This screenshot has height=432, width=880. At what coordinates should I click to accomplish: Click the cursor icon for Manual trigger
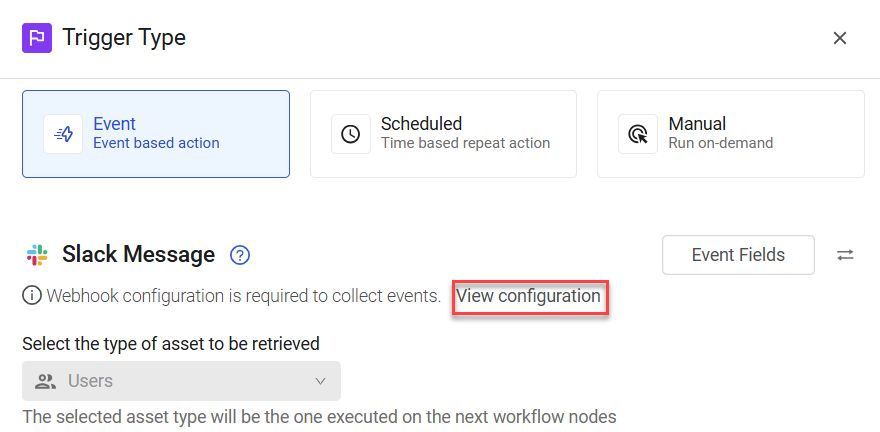pyautogui.click(x=638, y=134)
